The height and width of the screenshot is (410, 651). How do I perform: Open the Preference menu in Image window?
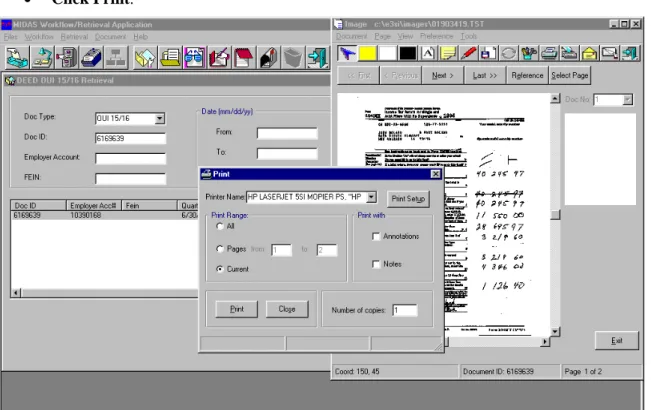pyautogui.click(x=436, y=36)
